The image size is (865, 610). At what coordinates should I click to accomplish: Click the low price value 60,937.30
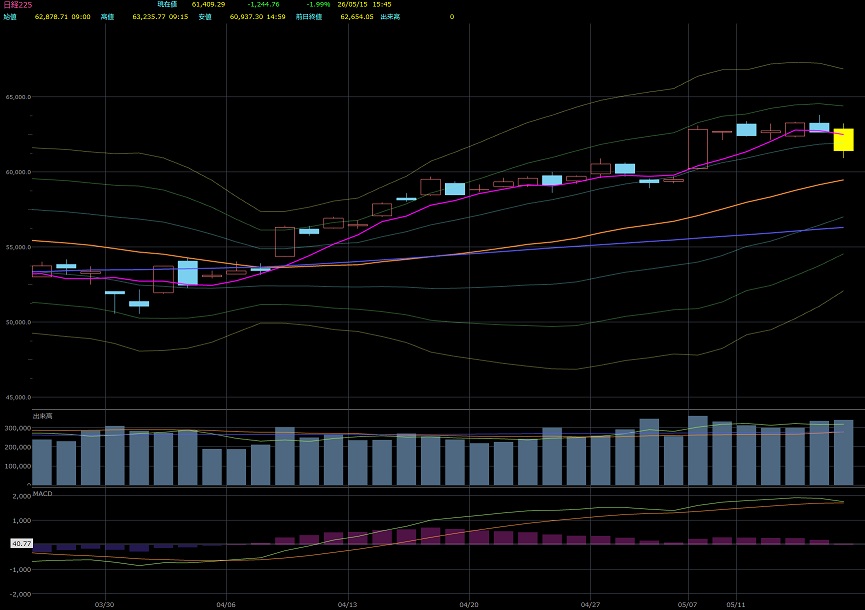(246, 17)
